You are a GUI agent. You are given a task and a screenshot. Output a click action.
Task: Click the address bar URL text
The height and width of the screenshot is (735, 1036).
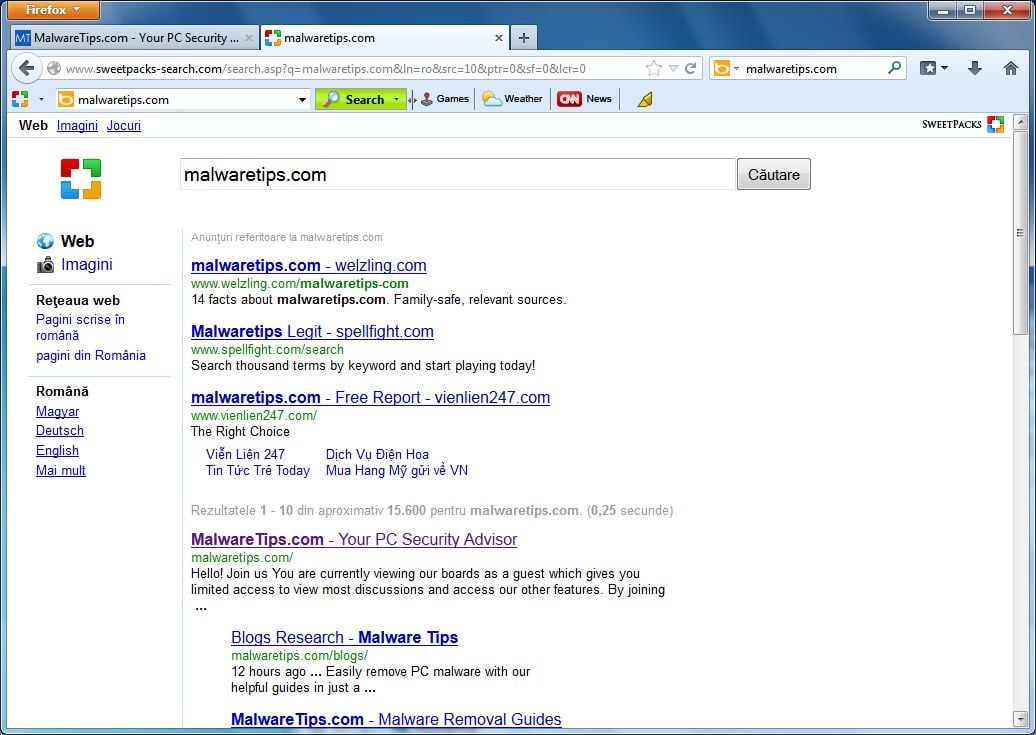point(326,69)
